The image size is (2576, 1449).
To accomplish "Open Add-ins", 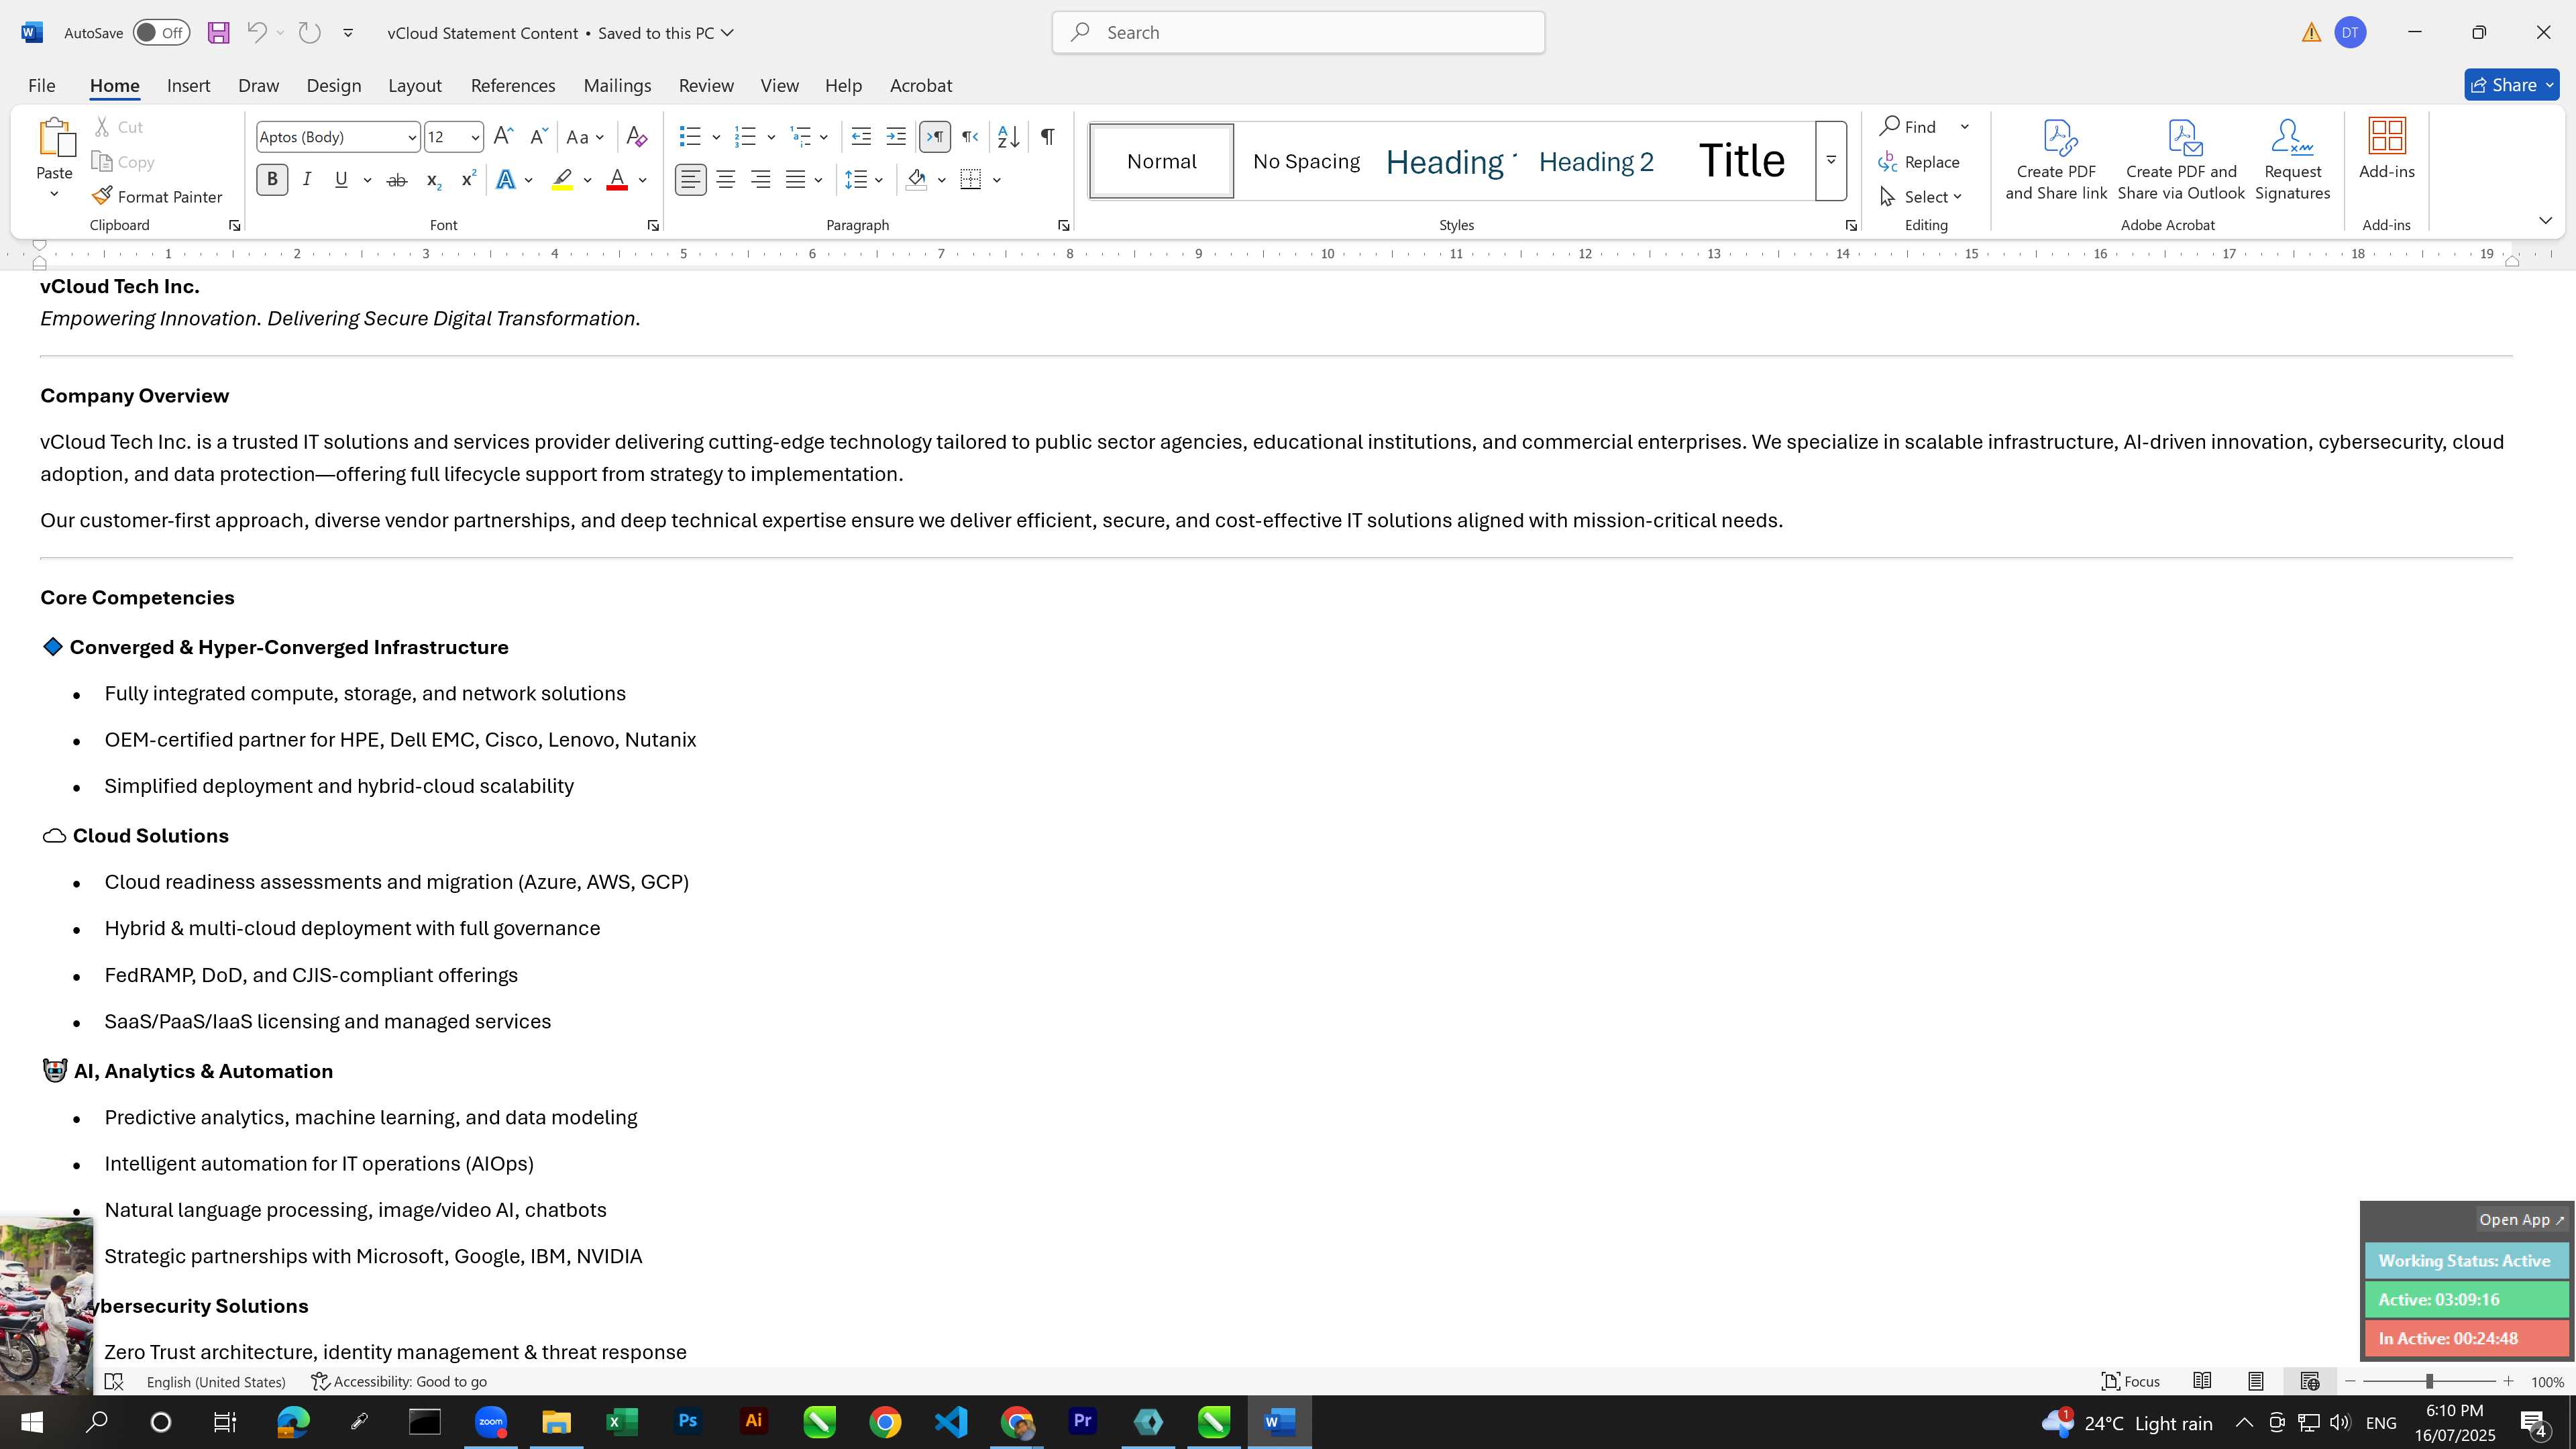I will 2387,150.
